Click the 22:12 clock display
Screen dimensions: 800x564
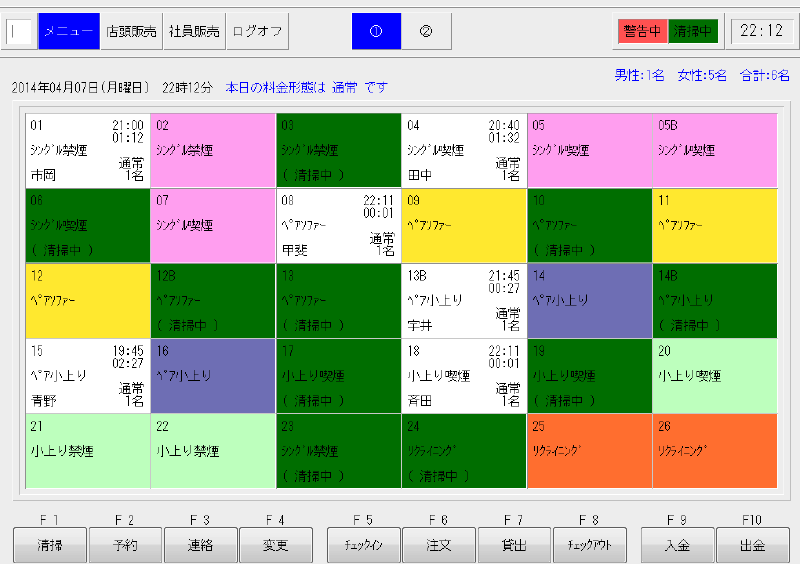click(x=762, y=31)
